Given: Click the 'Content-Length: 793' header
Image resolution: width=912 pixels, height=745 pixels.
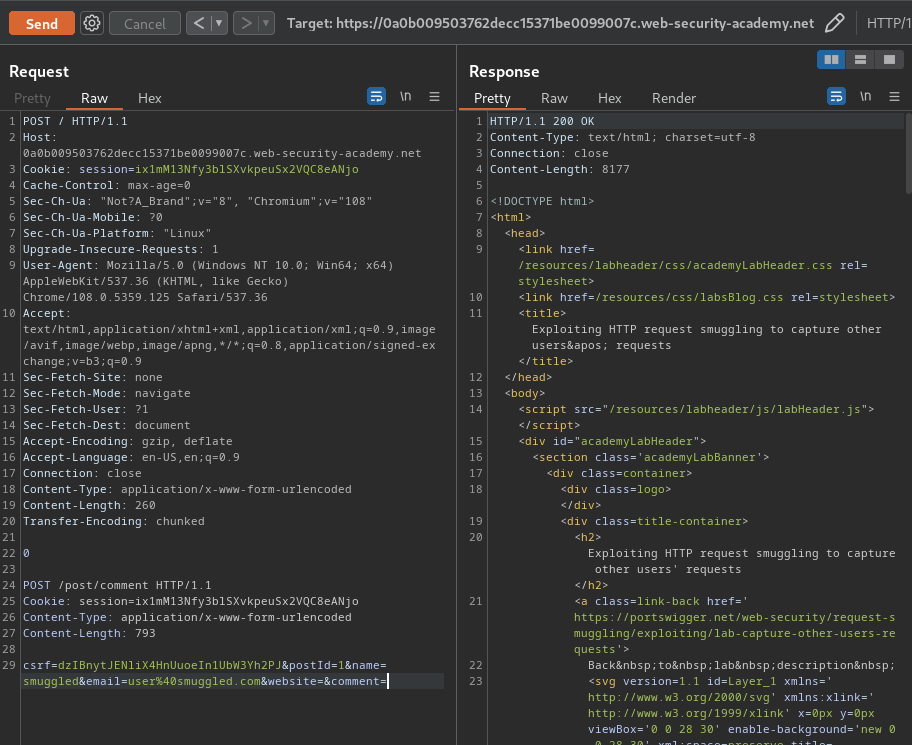Looking at the screenshot, I should pos(89,633).
